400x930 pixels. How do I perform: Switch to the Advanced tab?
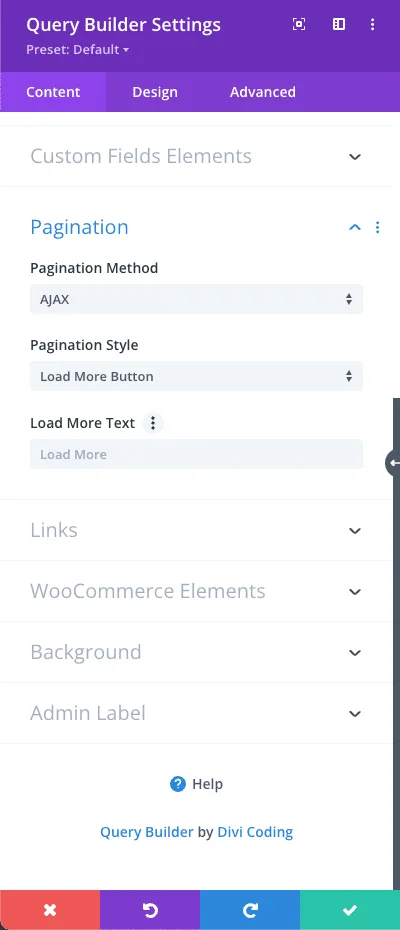coord(263,92)
